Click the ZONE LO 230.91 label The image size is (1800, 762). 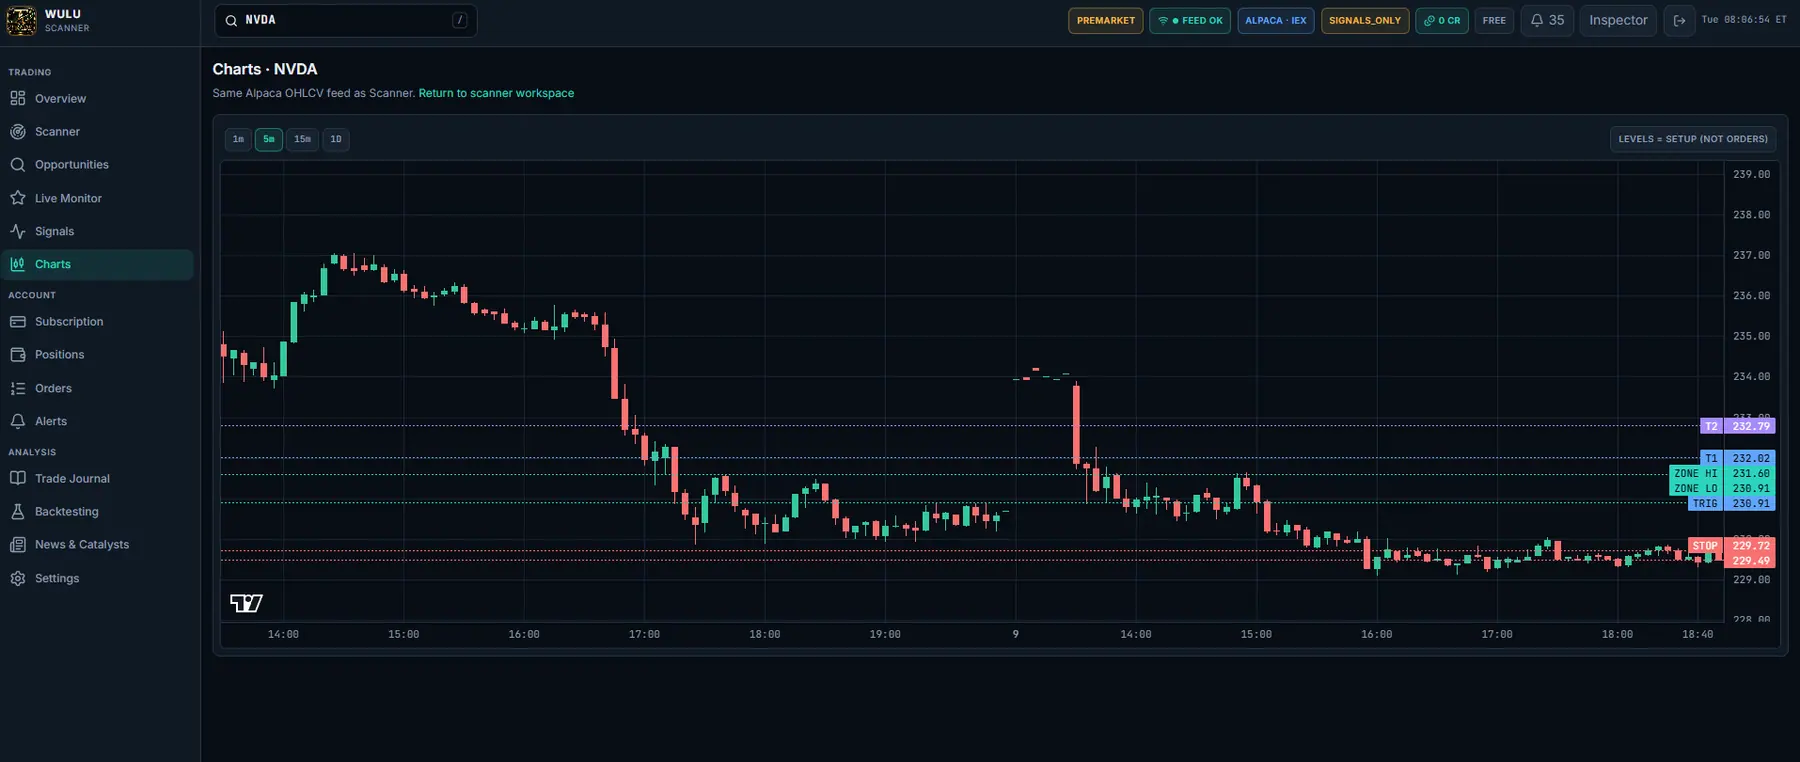coord(1722,488)
